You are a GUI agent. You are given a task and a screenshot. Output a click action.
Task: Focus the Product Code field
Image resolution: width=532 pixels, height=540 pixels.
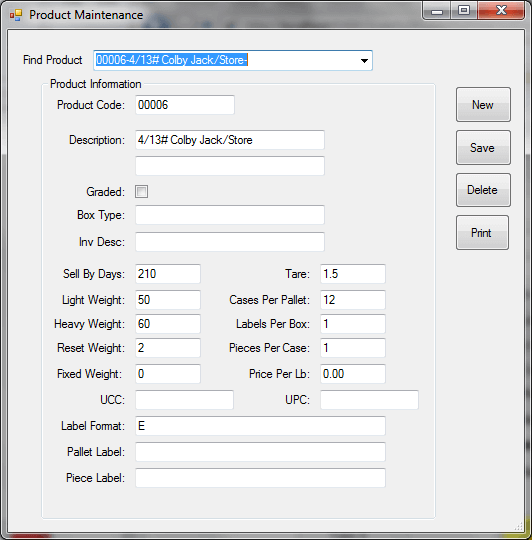pos(185,105)
